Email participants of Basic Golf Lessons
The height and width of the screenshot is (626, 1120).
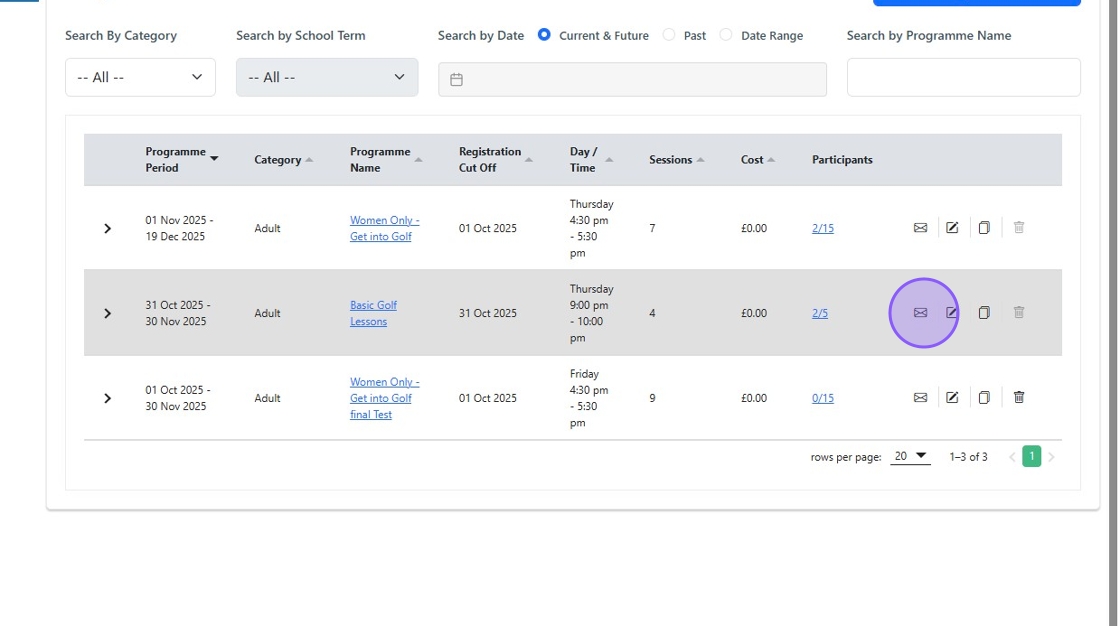tap(920, 313)
